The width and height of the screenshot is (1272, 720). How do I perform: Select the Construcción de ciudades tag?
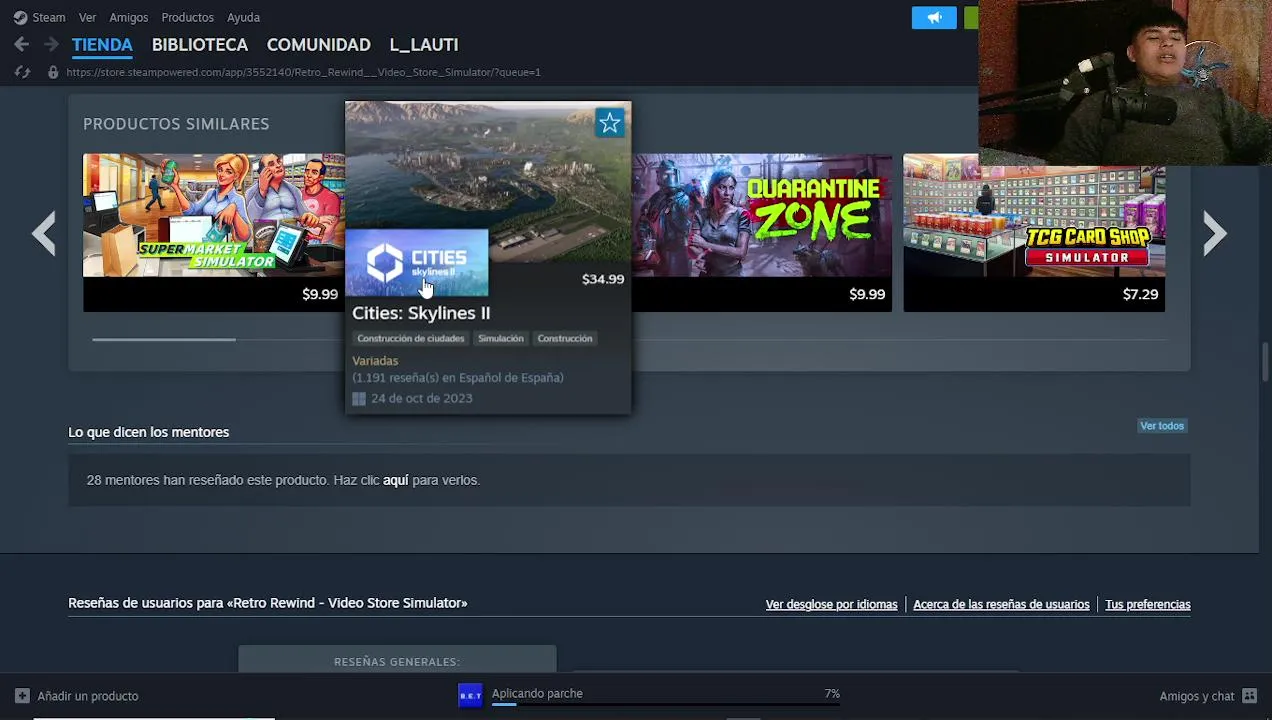pyautogui.click(x=410, y=338)
